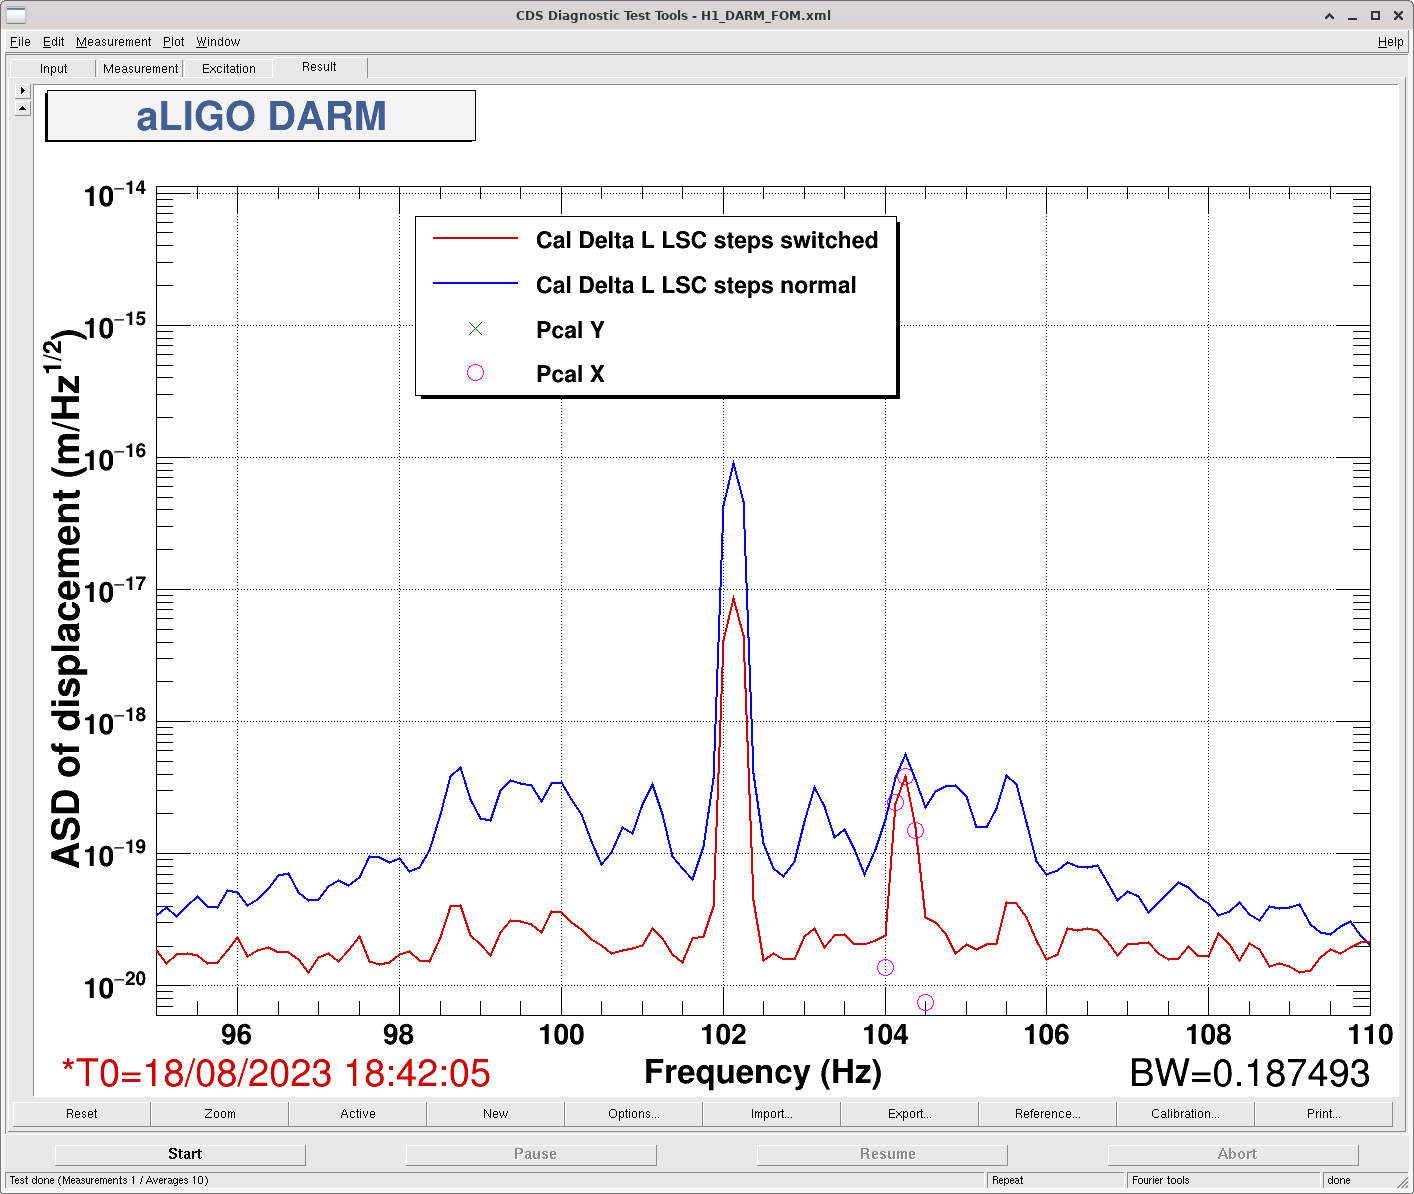Click the Pcal Y cross marker in legend

pos(476,329)
